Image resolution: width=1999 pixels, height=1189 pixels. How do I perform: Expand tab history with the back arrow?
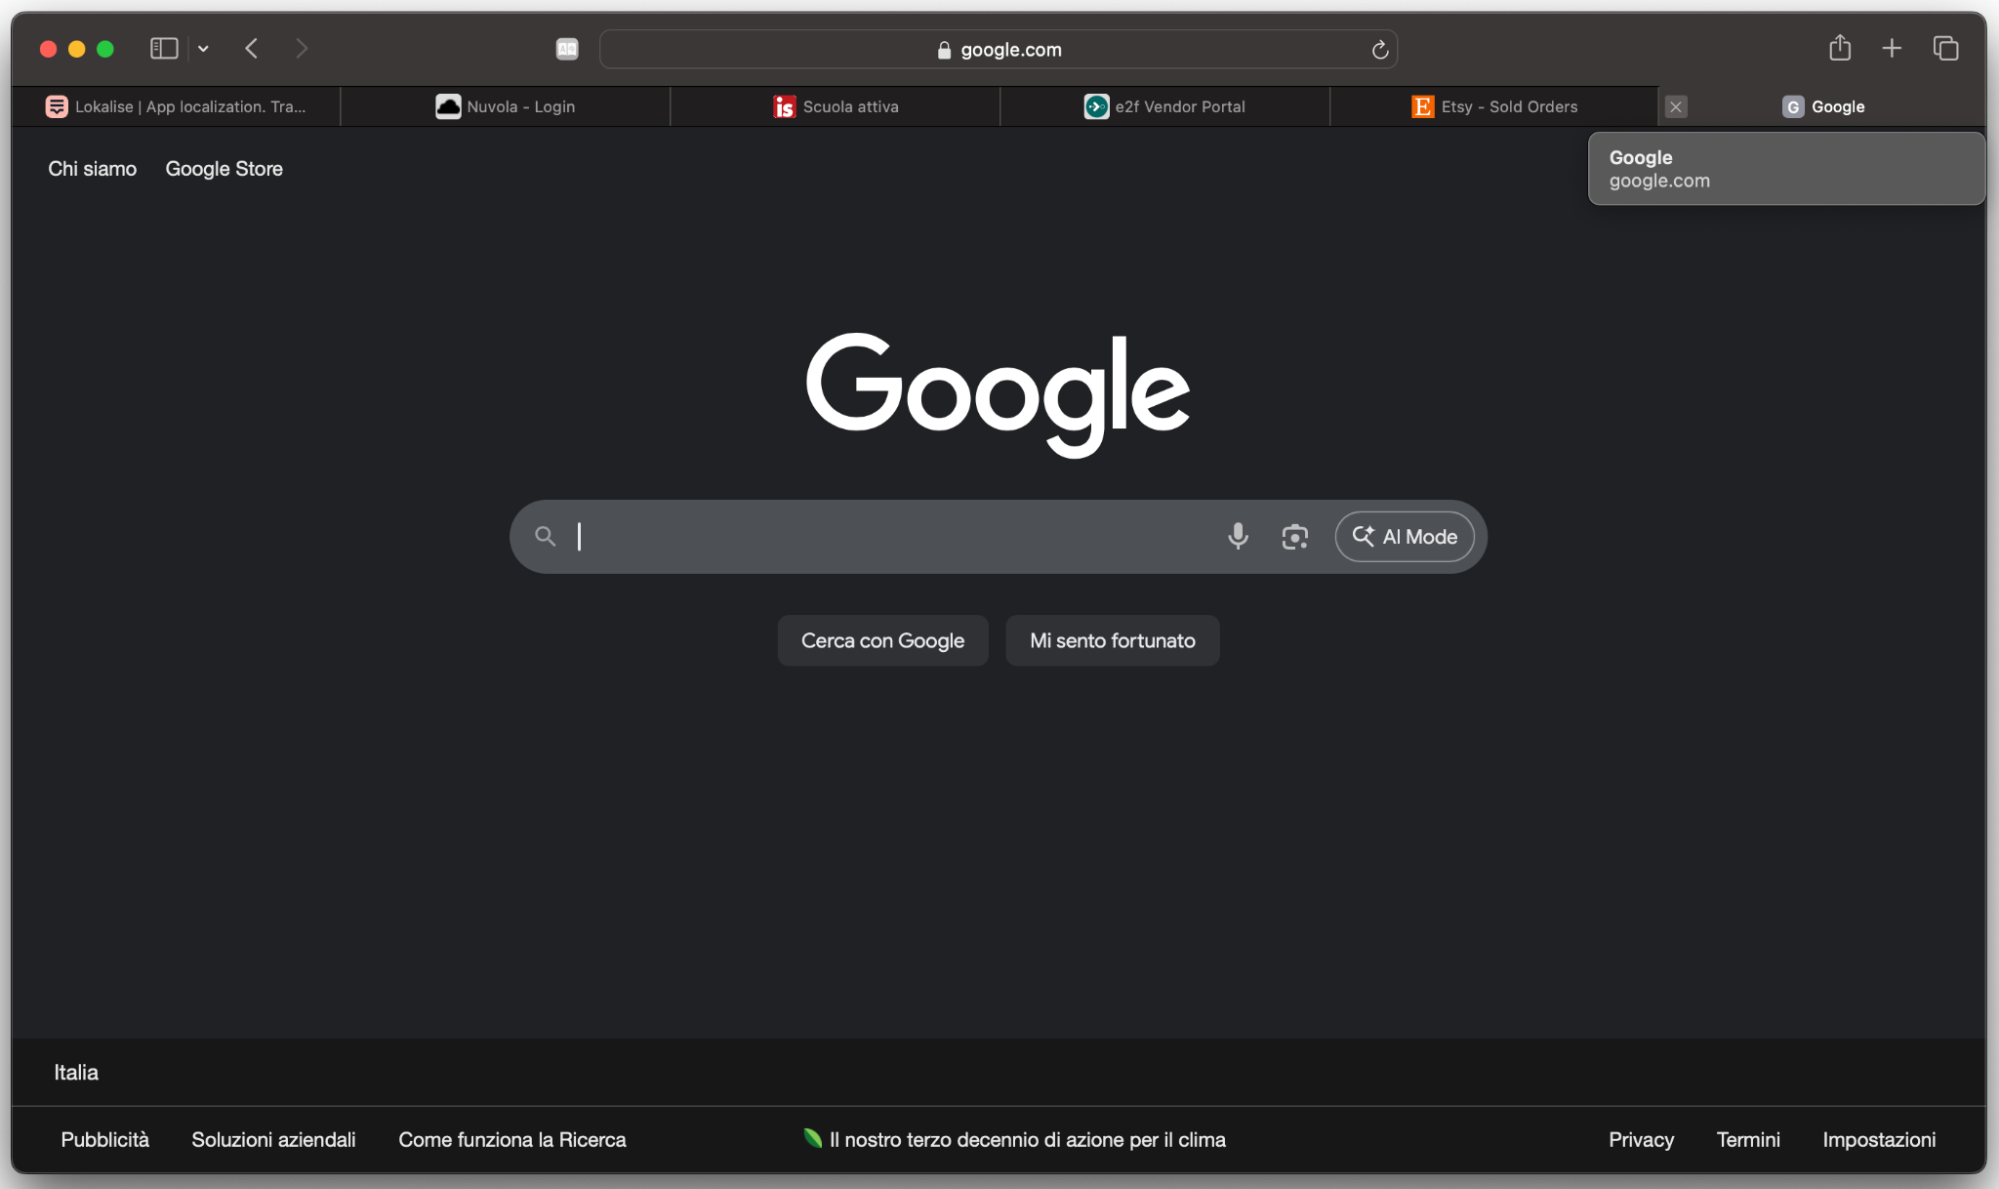coord(251,48)
